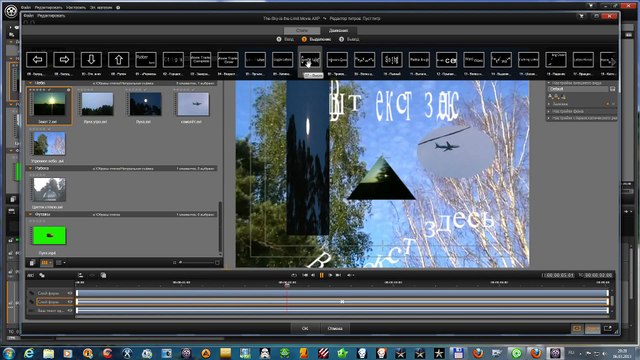The width and height of the screenshot is (640, 360).
Task: Select the moon night sky thumbnail
Action: (x=145, y=104)
